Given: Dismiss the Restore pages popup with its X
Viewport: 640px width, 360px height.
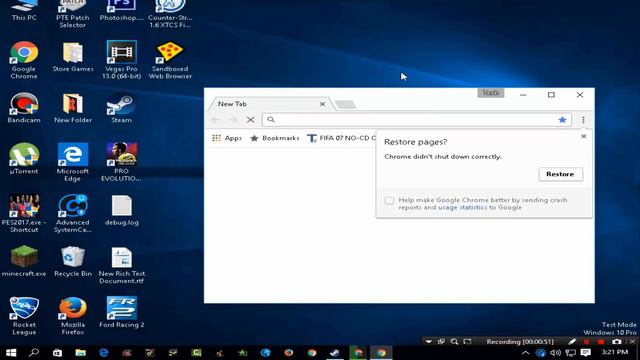Looking at the screenshot, I should click(584, 136).
